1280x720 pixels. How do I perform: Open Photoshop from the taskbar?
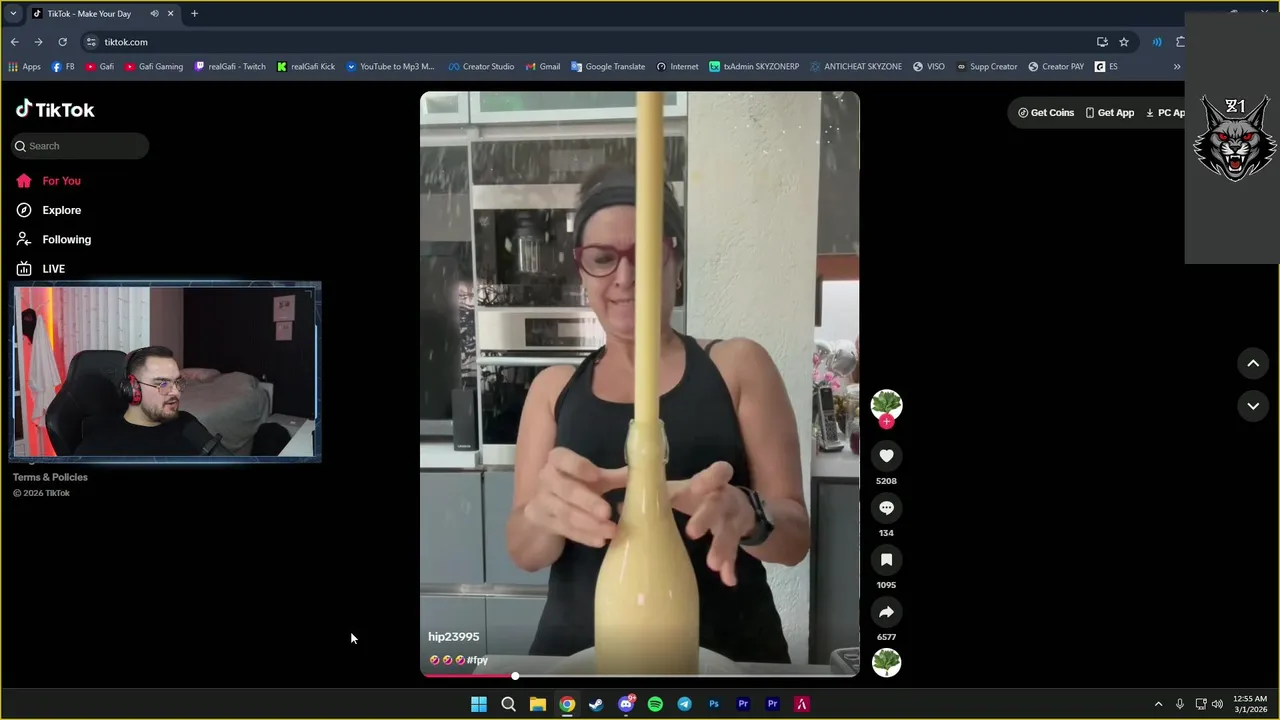click(714, 704)
